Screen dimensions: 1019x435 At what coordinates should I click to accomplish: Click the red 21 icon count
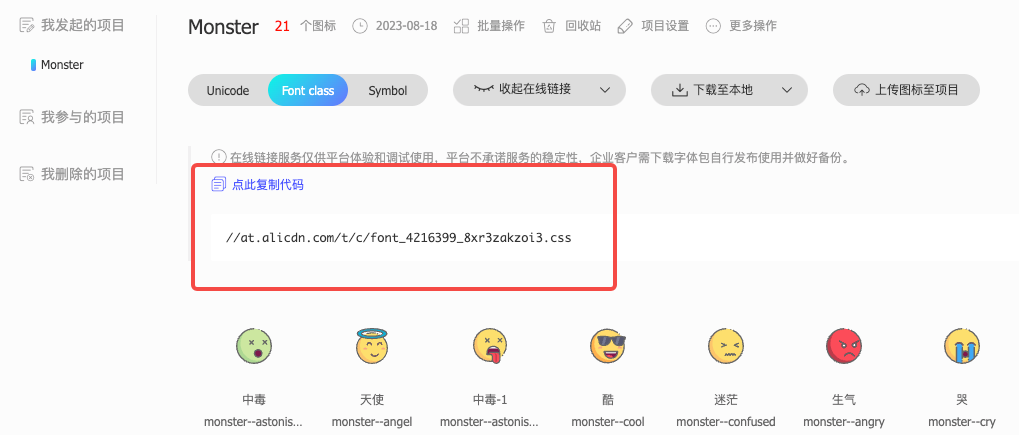coord(282,27)
